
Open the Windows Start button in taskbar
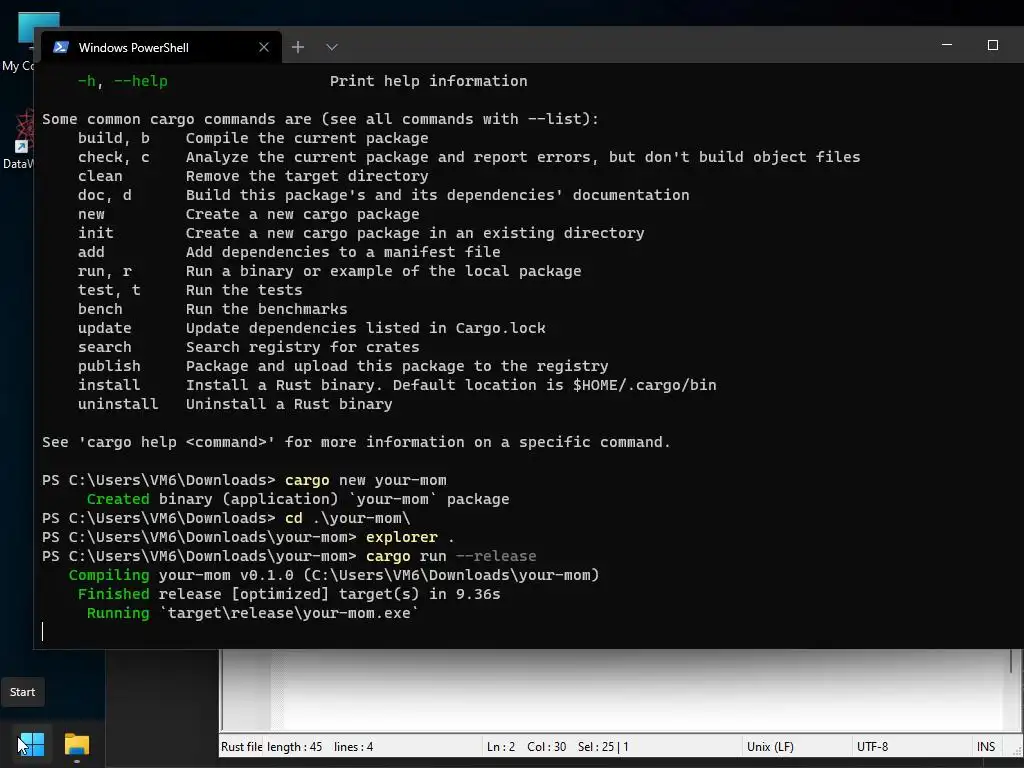click(31, 744)
